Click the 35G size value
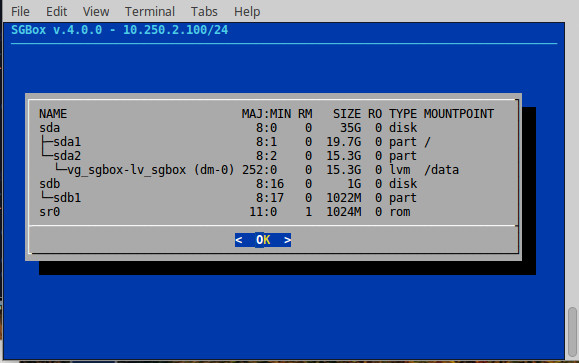This screenshot has height=363, width=579. (x=350, y=128)
